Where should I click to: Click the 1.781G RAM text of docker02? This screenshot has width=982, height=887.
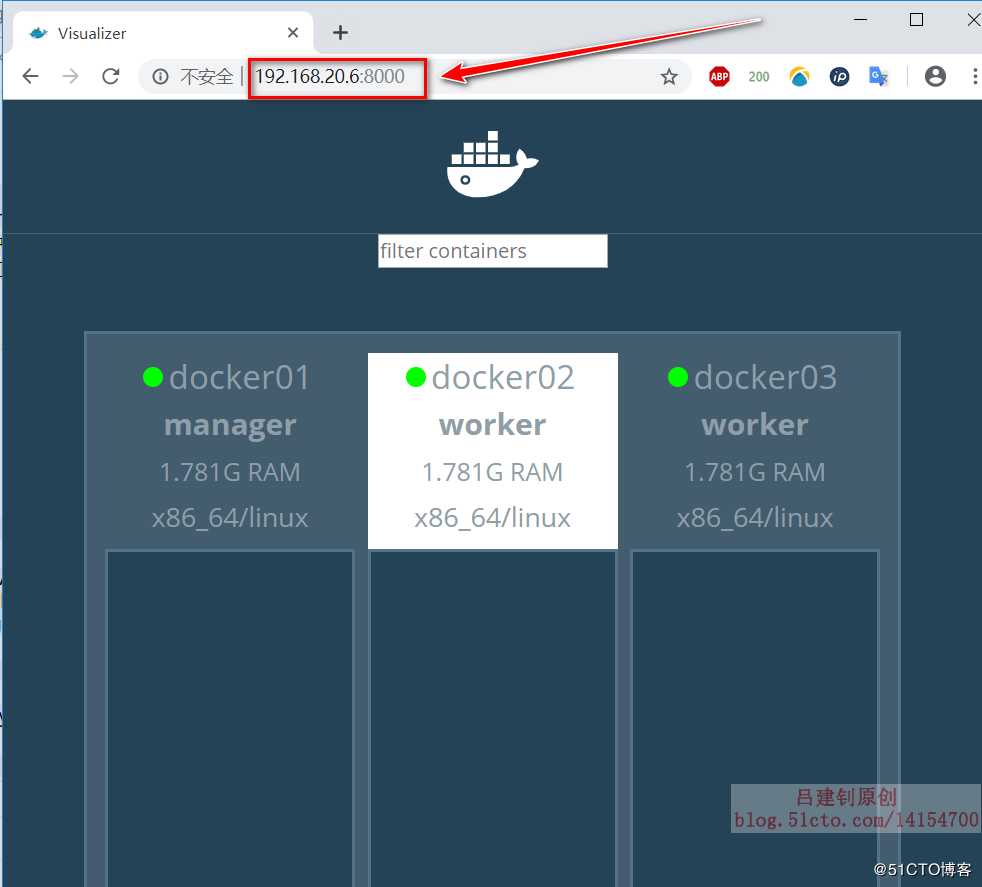[x=492, y=472]
